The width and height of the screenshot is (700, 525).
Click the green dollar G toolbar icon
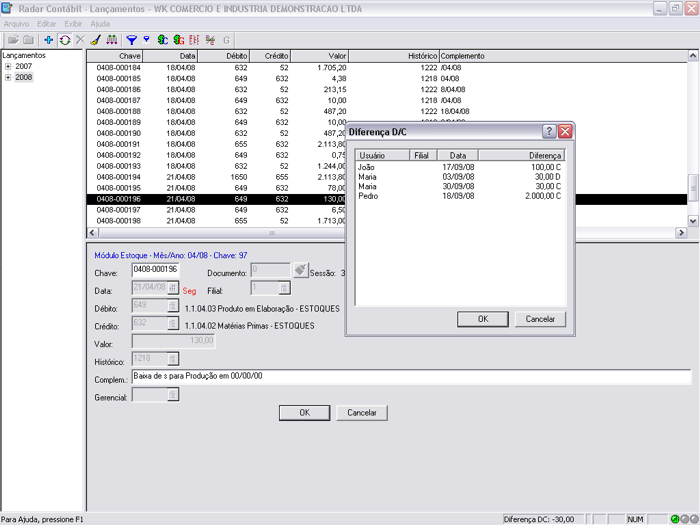pyautogui.click(x=178, y=40)
